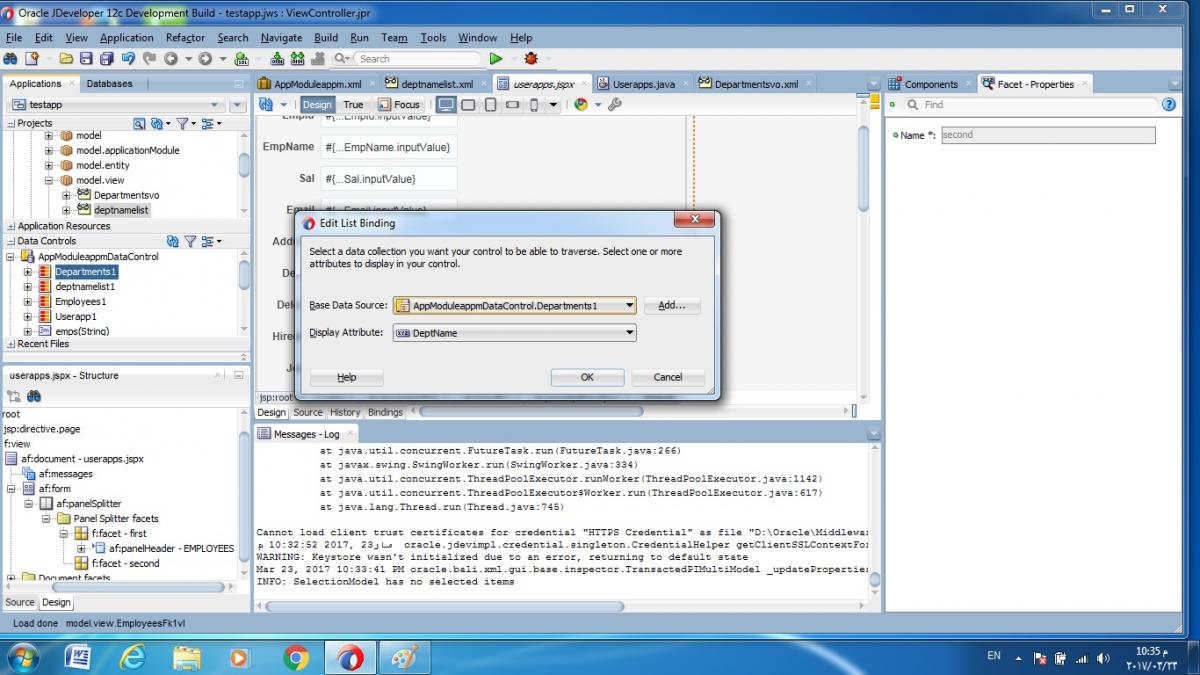Viewport: 1200px width, 675px height.
Task: Toggle the Design view button in editor toolbar
Action: (316, 104)
